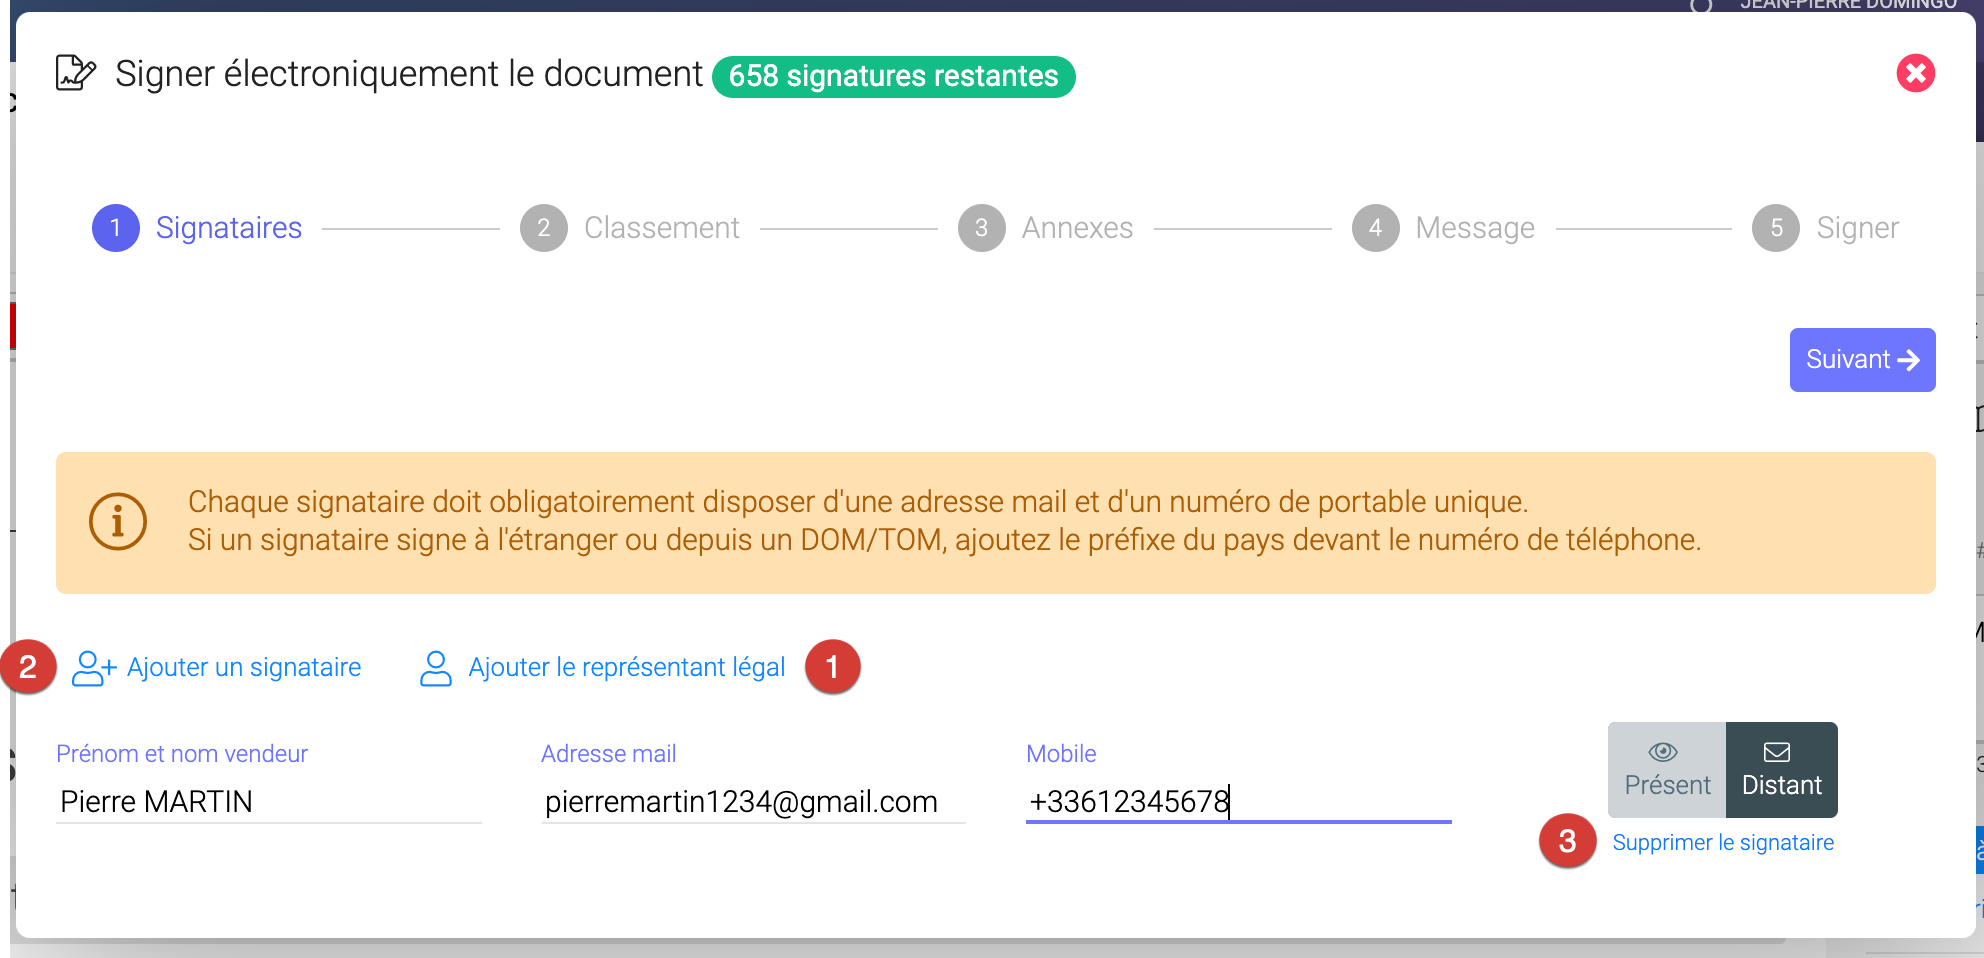The image size is (1984, 958).
Task: Click the eye icon on Présent
Action: tap(1663, 752)
